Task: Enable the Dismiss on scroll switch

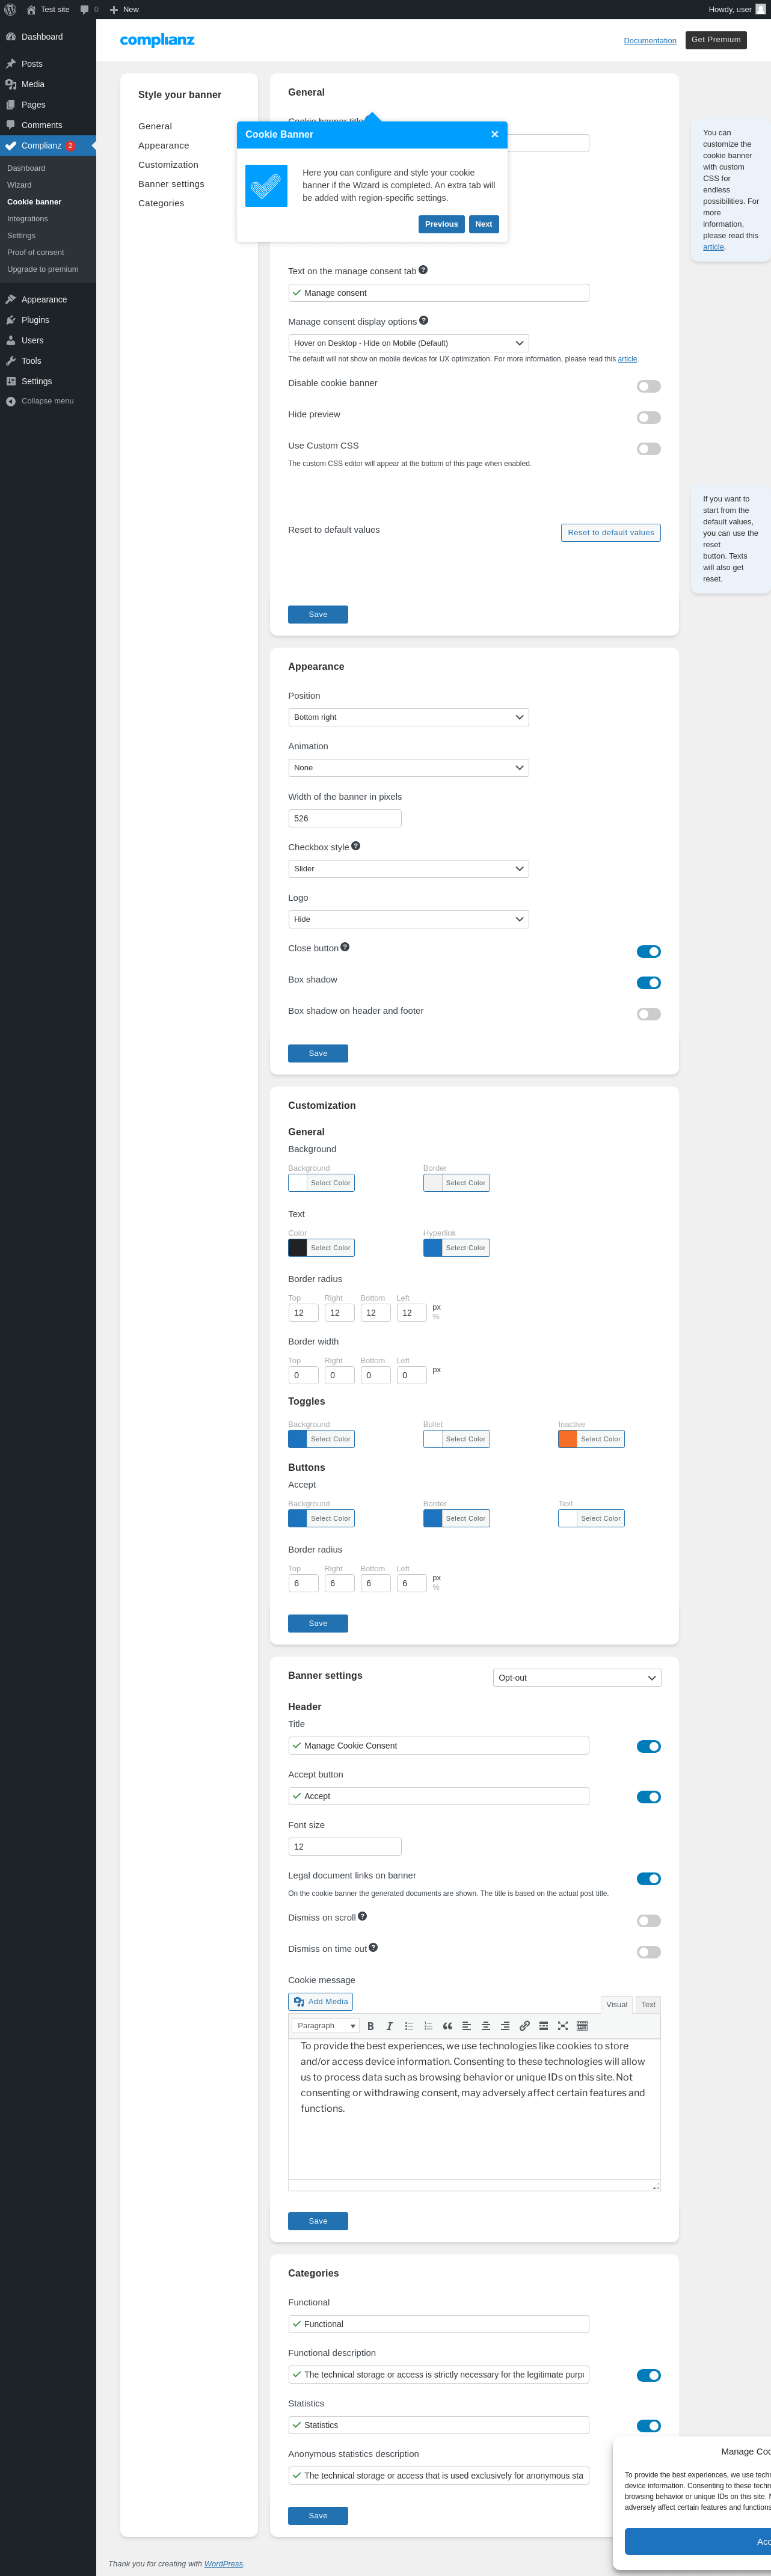Action: [x=649, y=1920]
